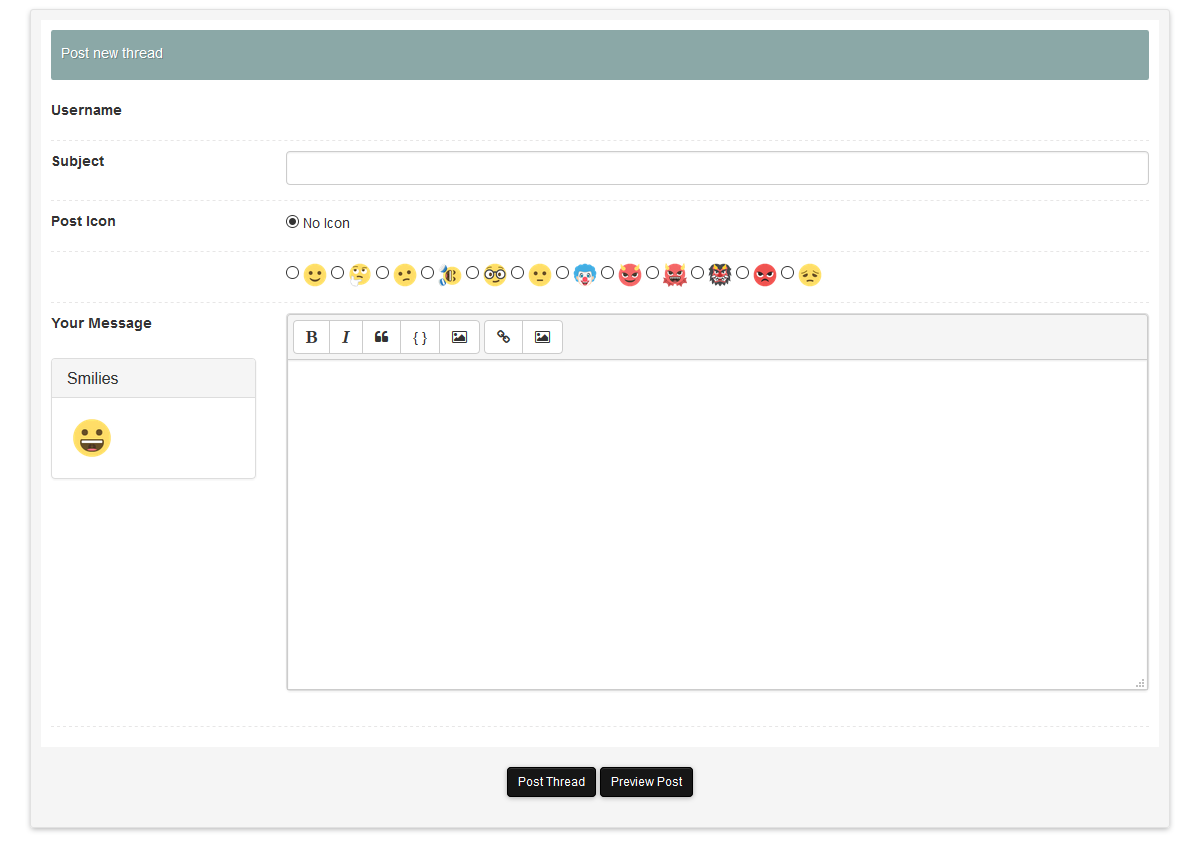The width and height of the screenshot is (1200, 860).
Task: Select radio button for the thinking face icon
Action: click(x=337, y=272)
